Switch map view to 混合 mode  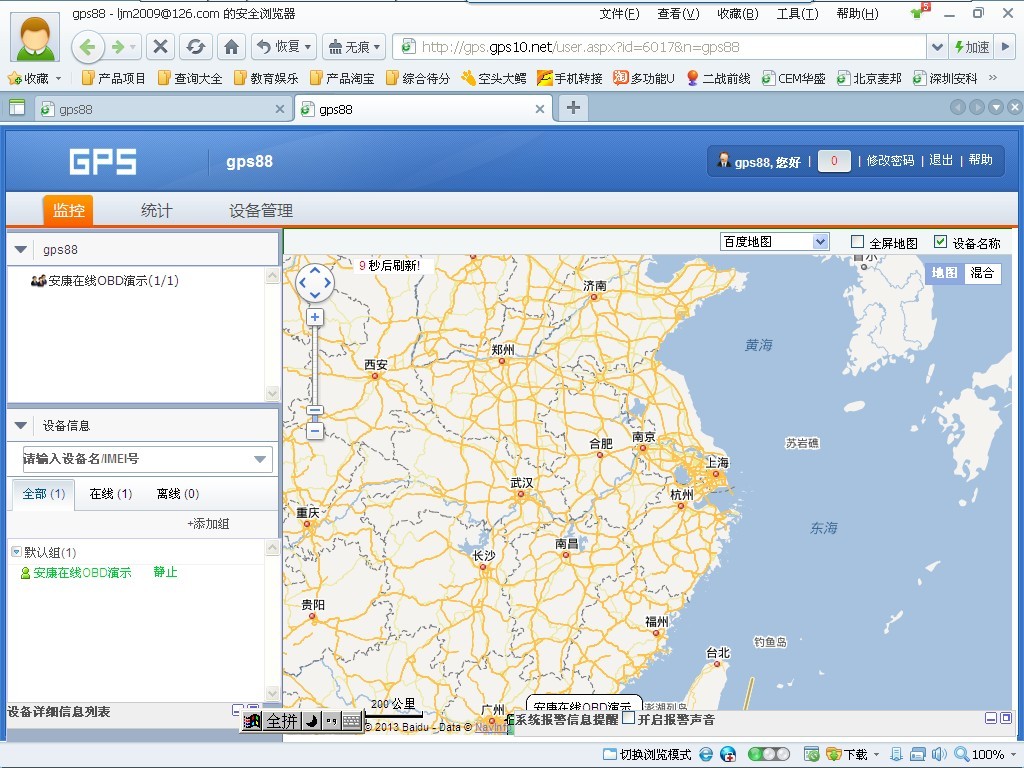tap(982, 272)
